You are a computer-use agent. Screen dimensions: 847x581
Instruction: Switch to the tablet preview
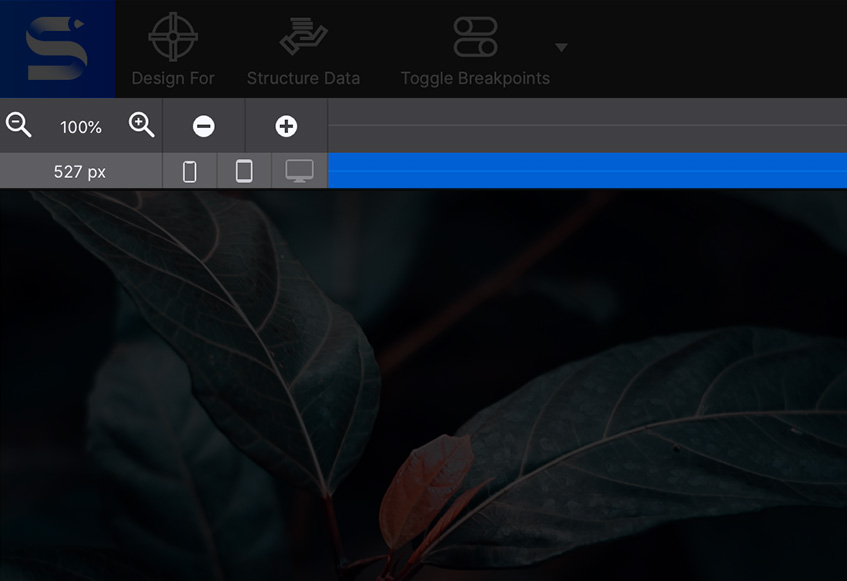[x=244, y=171]
